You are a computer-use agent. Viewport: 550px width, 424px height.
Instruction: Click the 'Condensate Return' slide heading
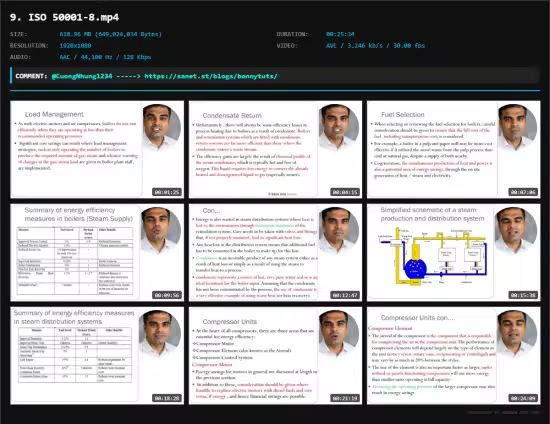(x=232, y=116)
